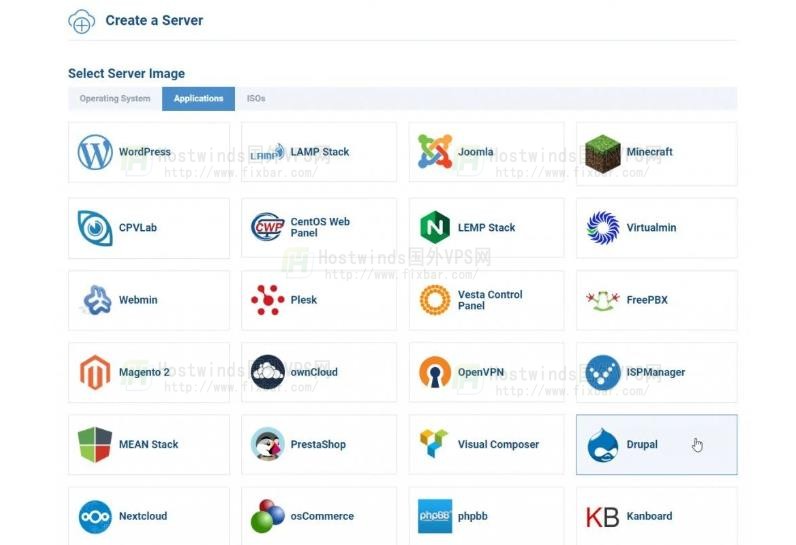796x545 pixels.
Task: Click the Virtualmin swirl icon
Action: [x=603, y=228]
